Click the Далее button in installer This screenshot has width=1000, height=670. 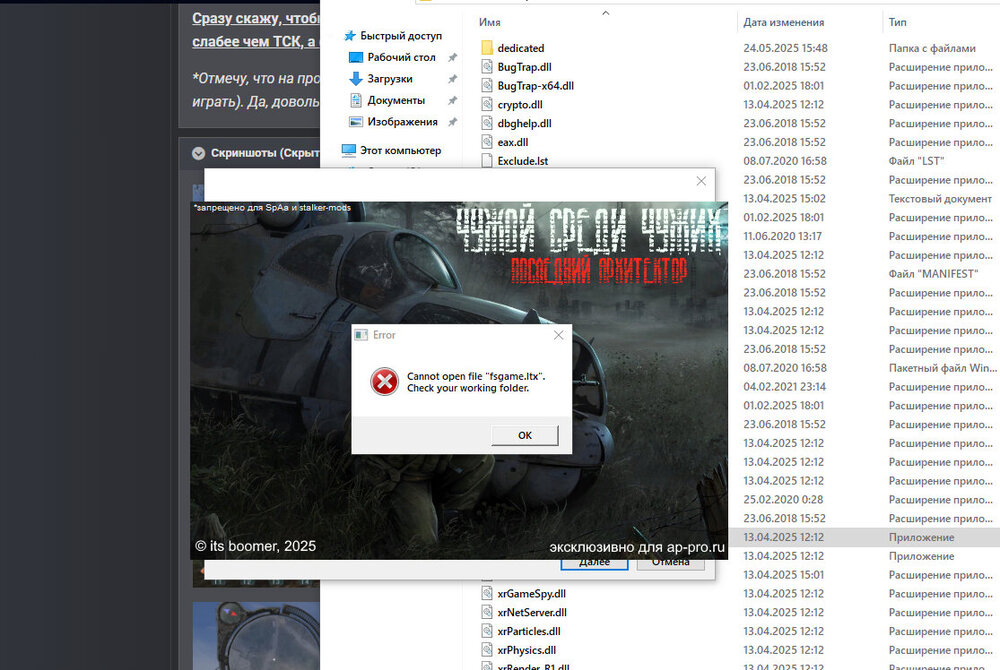point(594,564)
